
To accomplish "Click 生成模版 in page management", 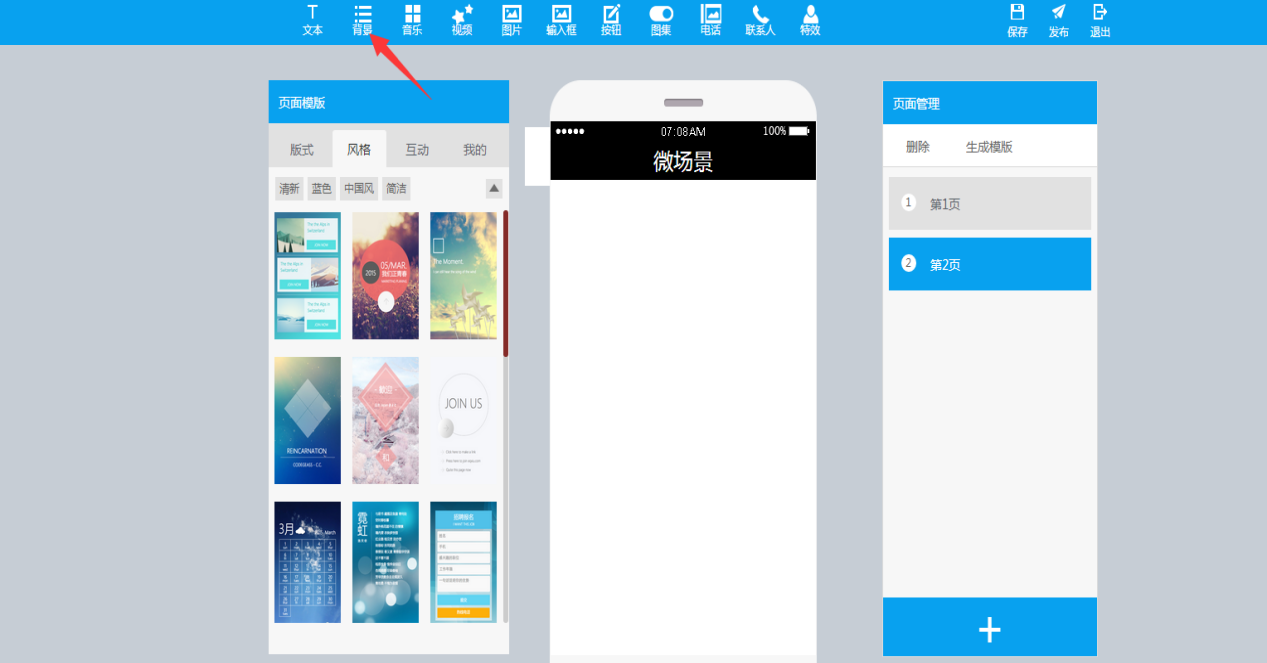I will [989, 147].
